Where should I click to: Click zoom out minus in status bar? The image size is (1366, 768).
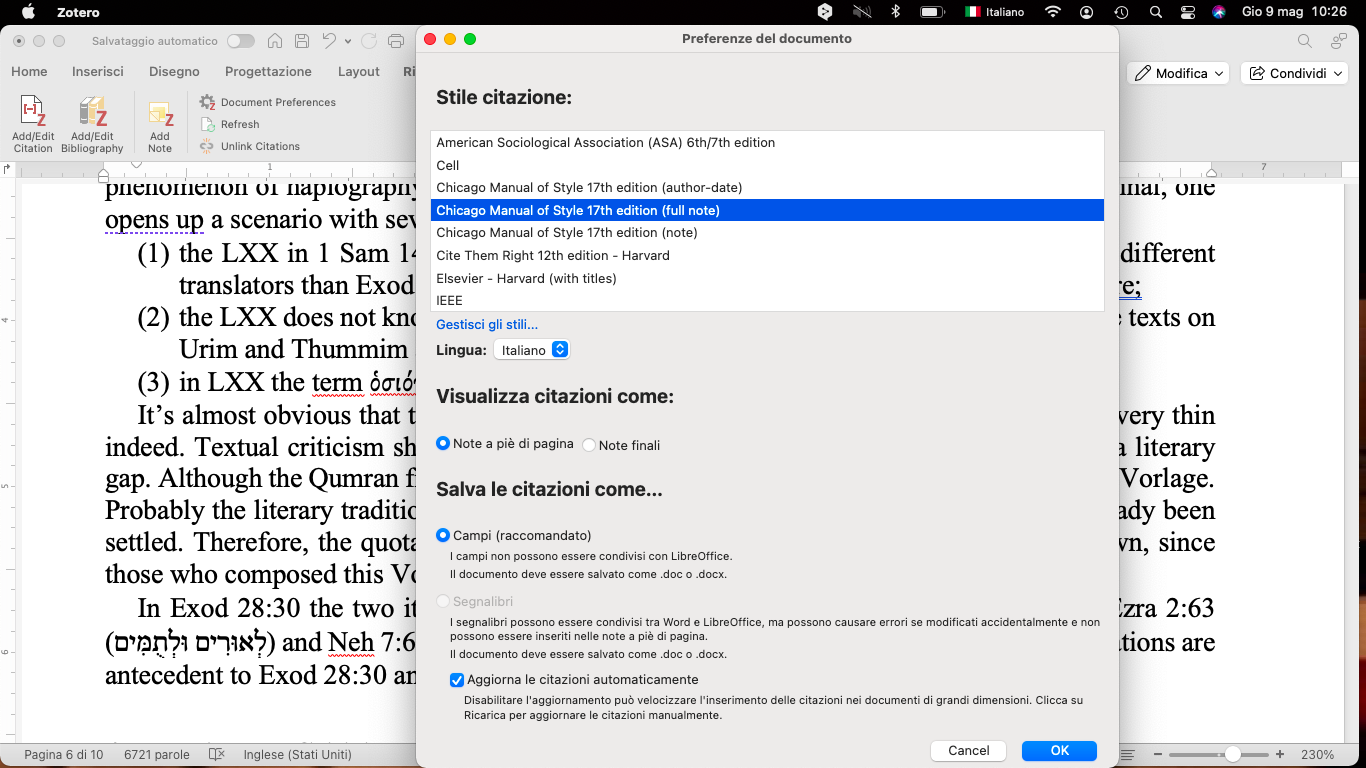(x=1157, y=754)
